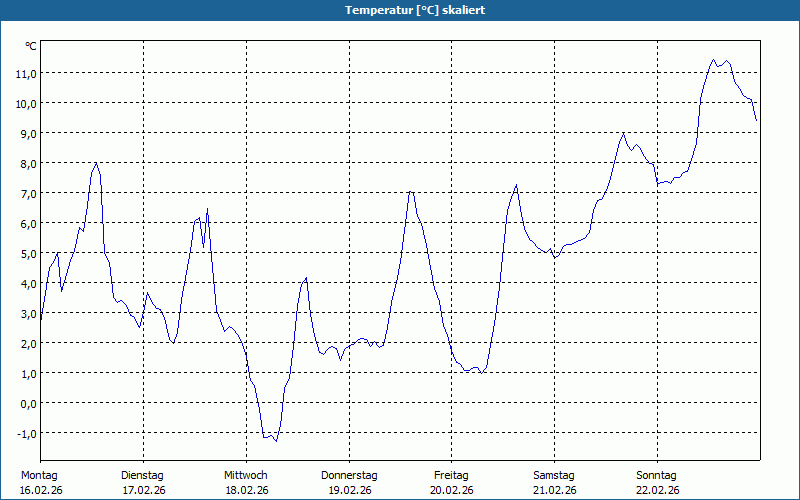The image size is (800, 500).
Task: Select the Mittwoch day label
Action: (x=245, y=476)
